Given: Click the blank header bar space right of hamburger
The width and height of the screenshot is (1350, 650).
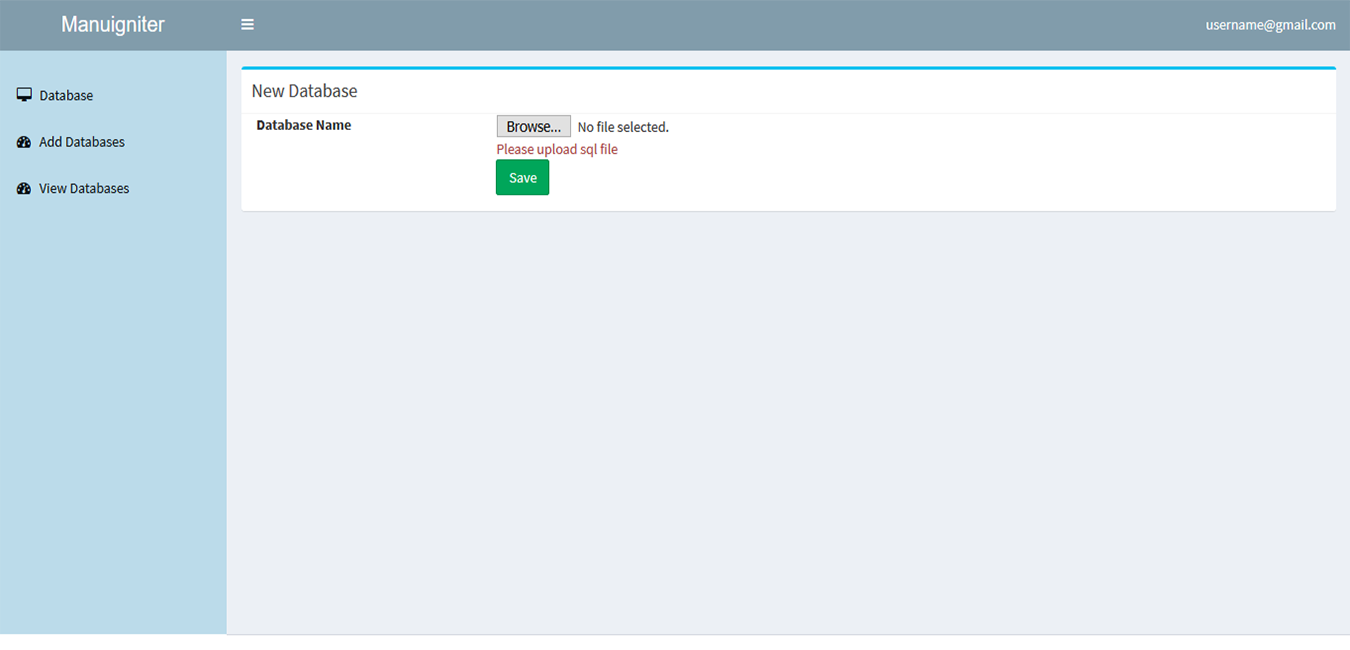Looking at the screenshot, I should click(700, 25).
